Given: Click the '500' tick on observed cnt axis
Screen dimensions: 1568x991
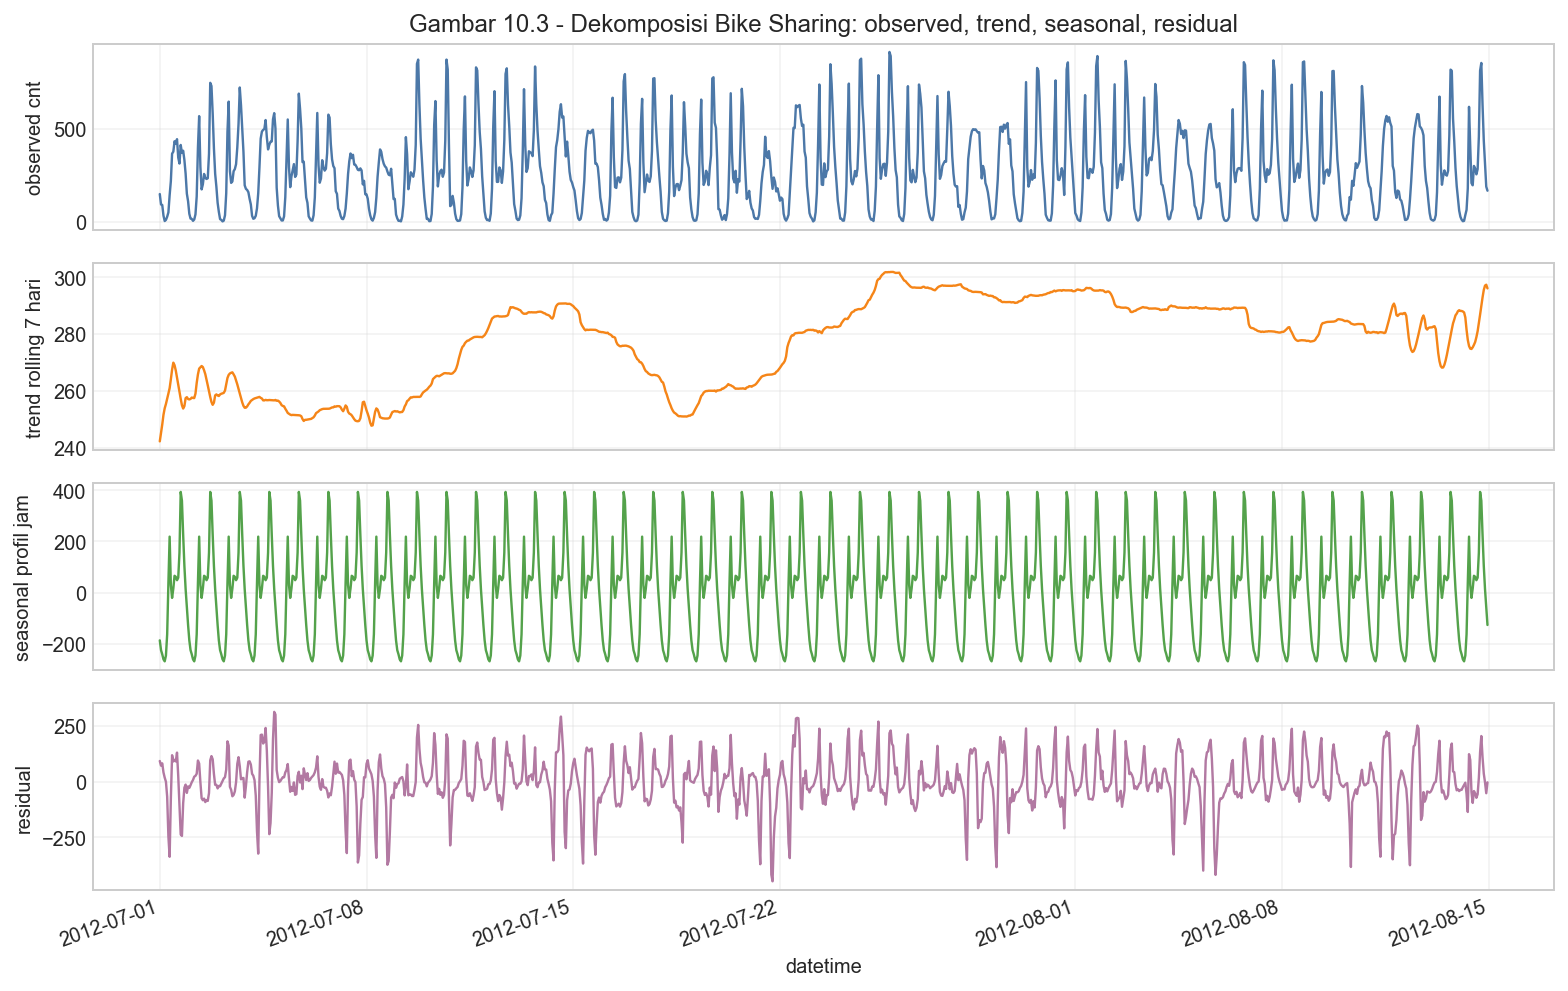Looking at the screenshot, I should (68, 129).
